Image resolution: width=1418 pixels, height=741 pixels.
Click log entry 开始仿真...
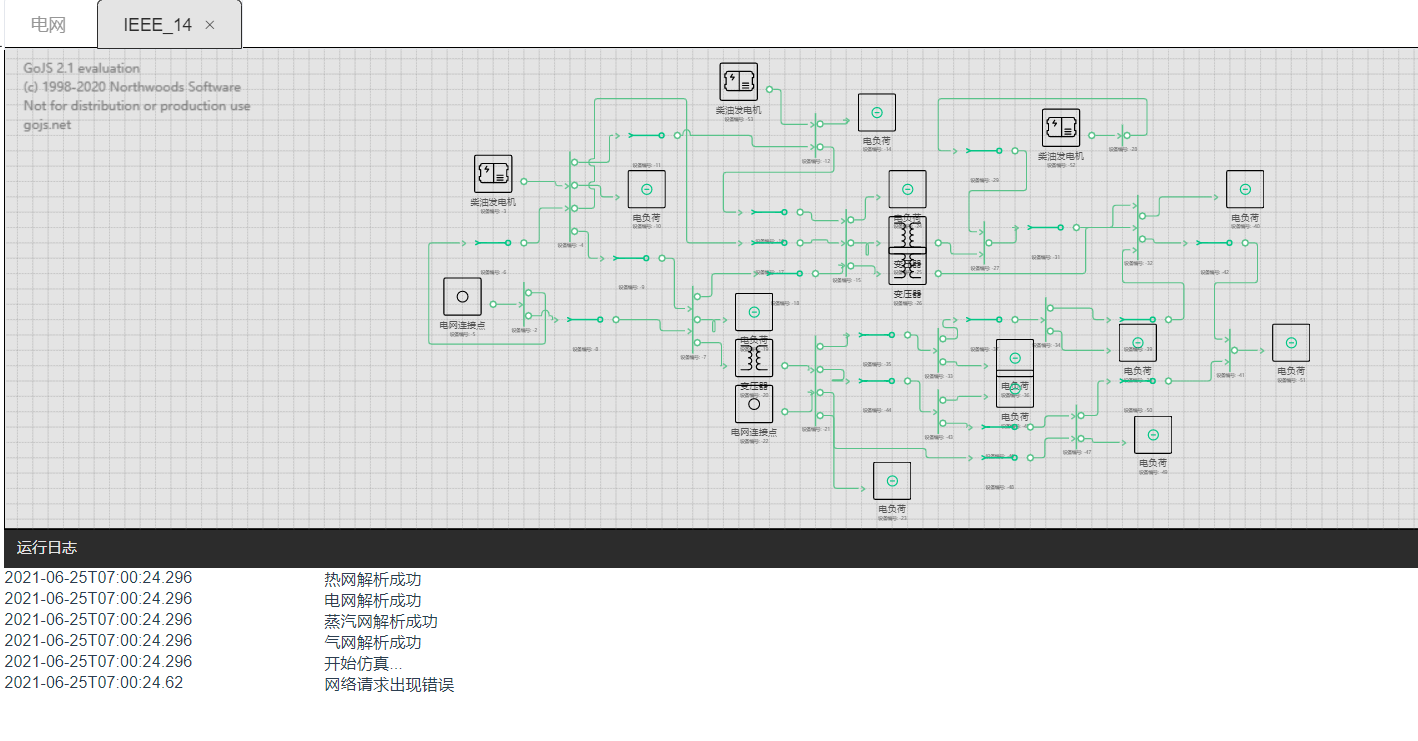click(363, 663)
